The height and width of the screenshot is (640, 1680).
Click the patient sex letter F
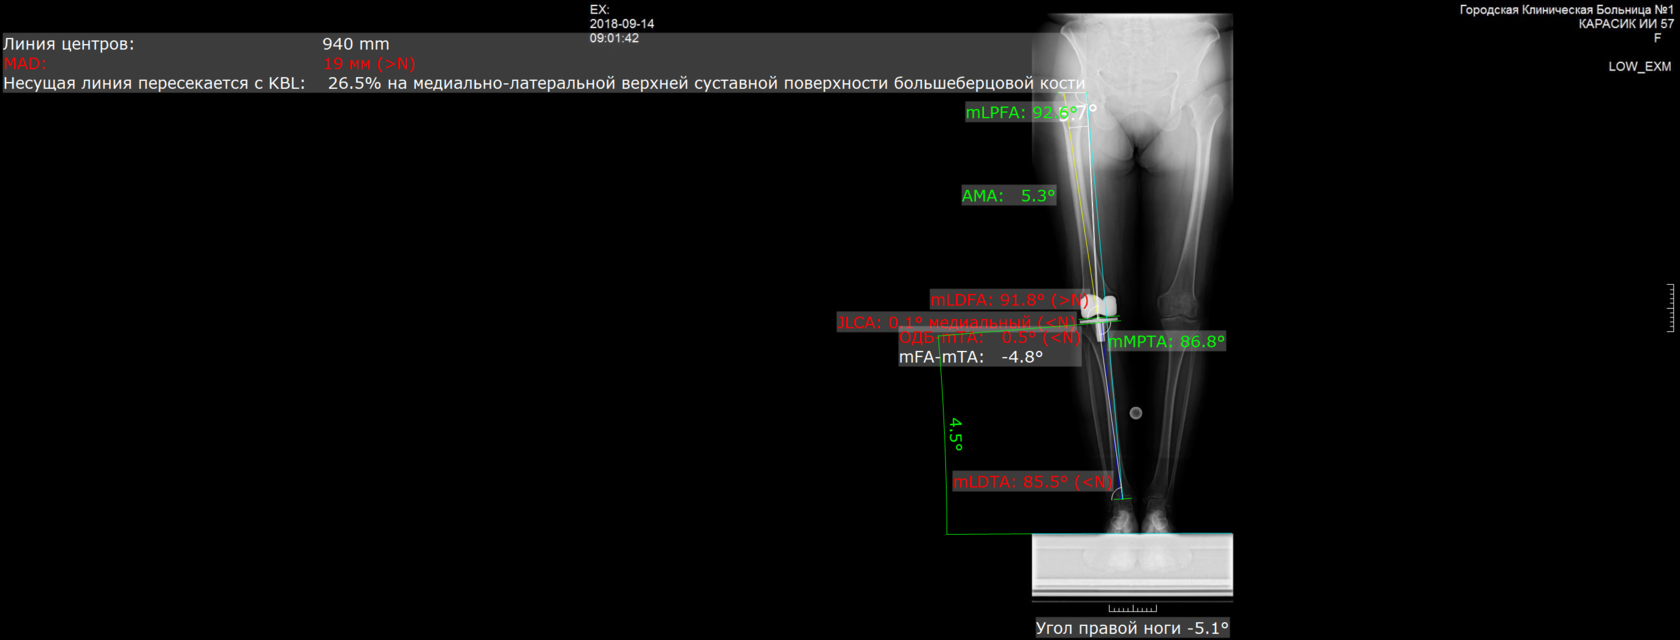click(x=1657, y=38)
